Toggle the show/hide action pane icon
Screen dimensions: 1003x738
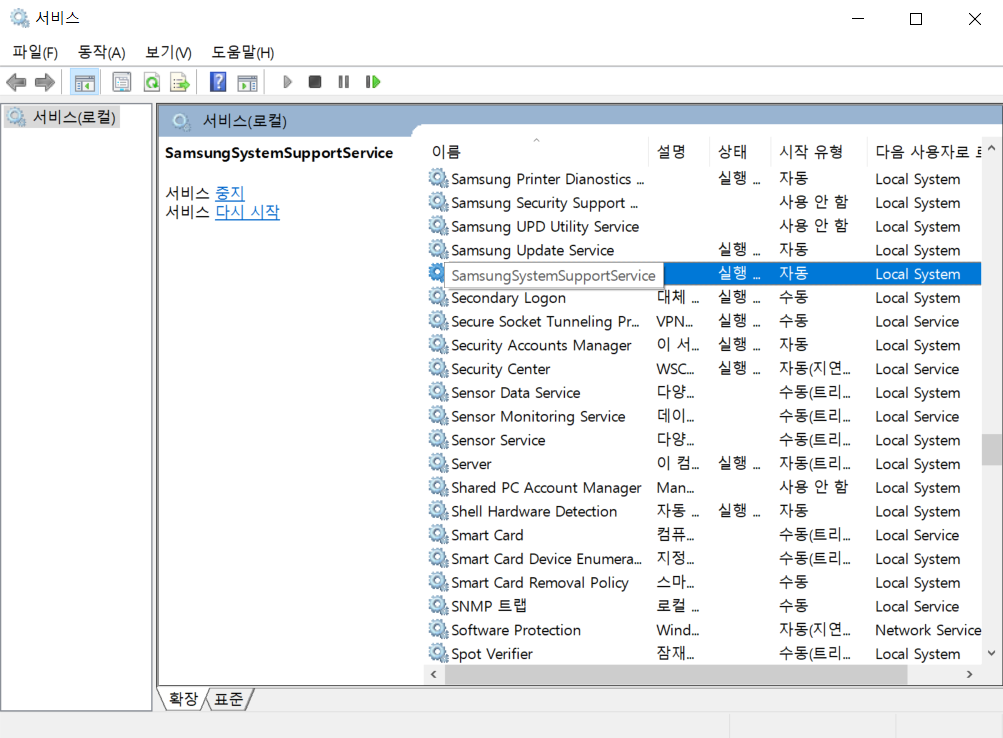pyautogui.click(x=247, y=82)
